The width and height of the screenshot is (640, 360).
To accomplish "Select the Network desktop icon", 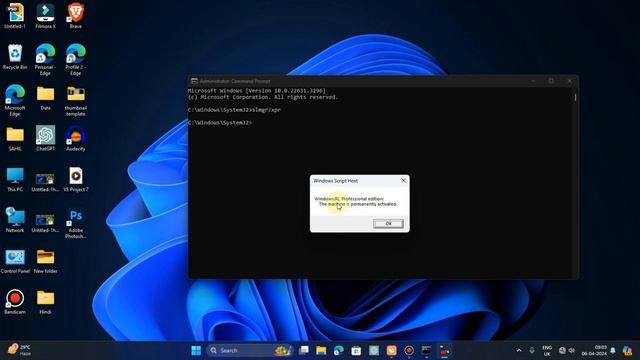I will click(15, 220).
